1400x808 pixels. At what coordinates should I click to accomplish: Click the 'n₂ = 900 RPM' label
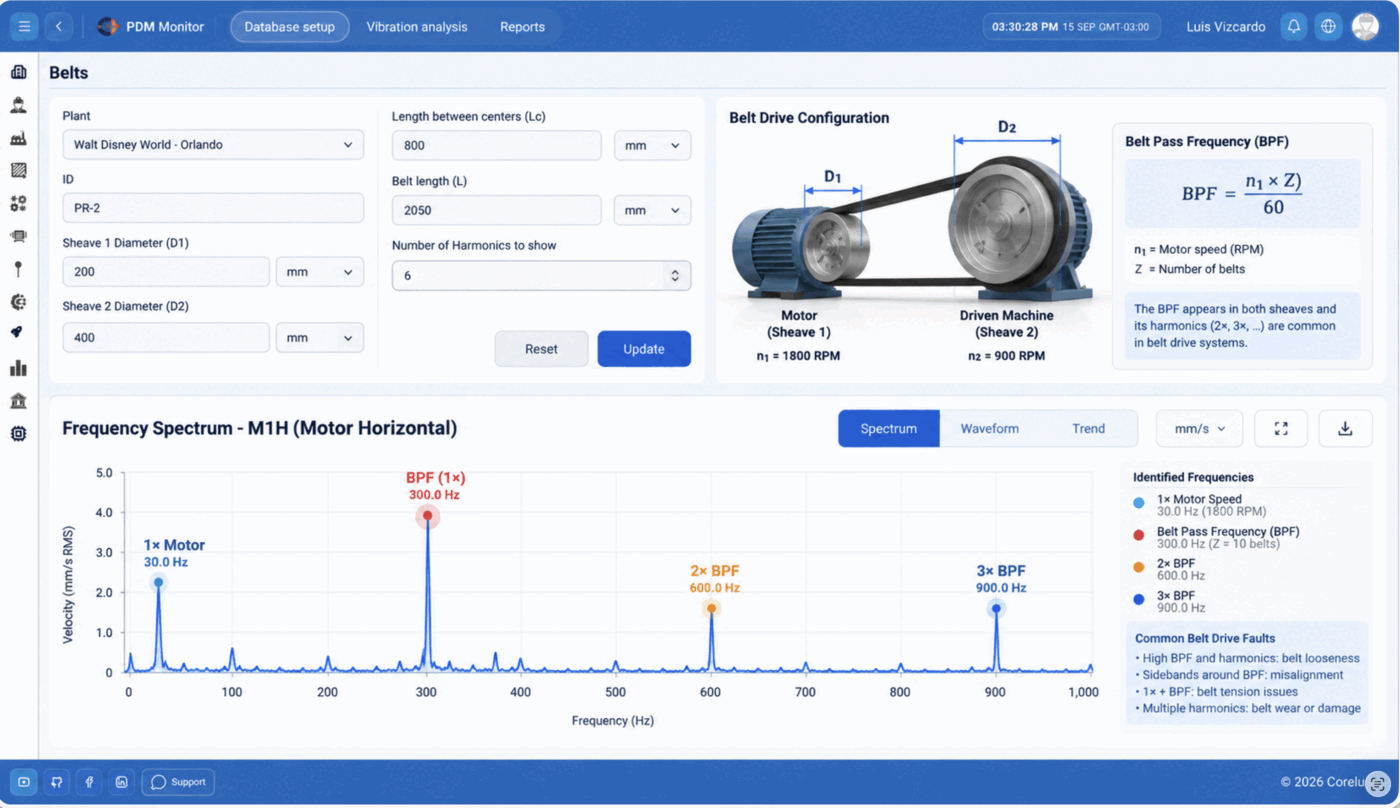point(1006,356)
